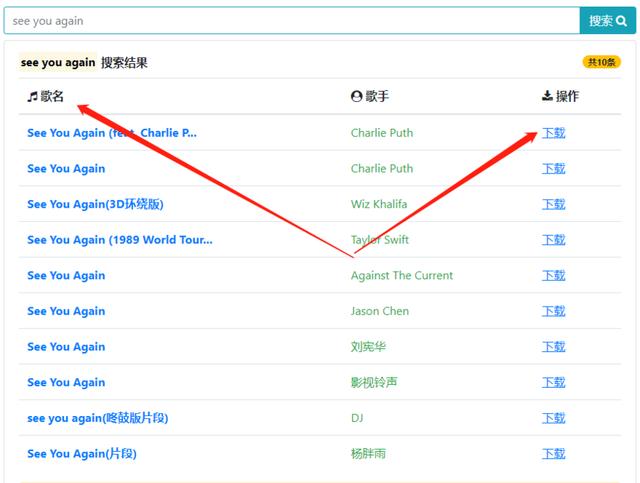Click artist 杨胖雨
Screen dimensions: 640x483
click(x=368, y=454)
